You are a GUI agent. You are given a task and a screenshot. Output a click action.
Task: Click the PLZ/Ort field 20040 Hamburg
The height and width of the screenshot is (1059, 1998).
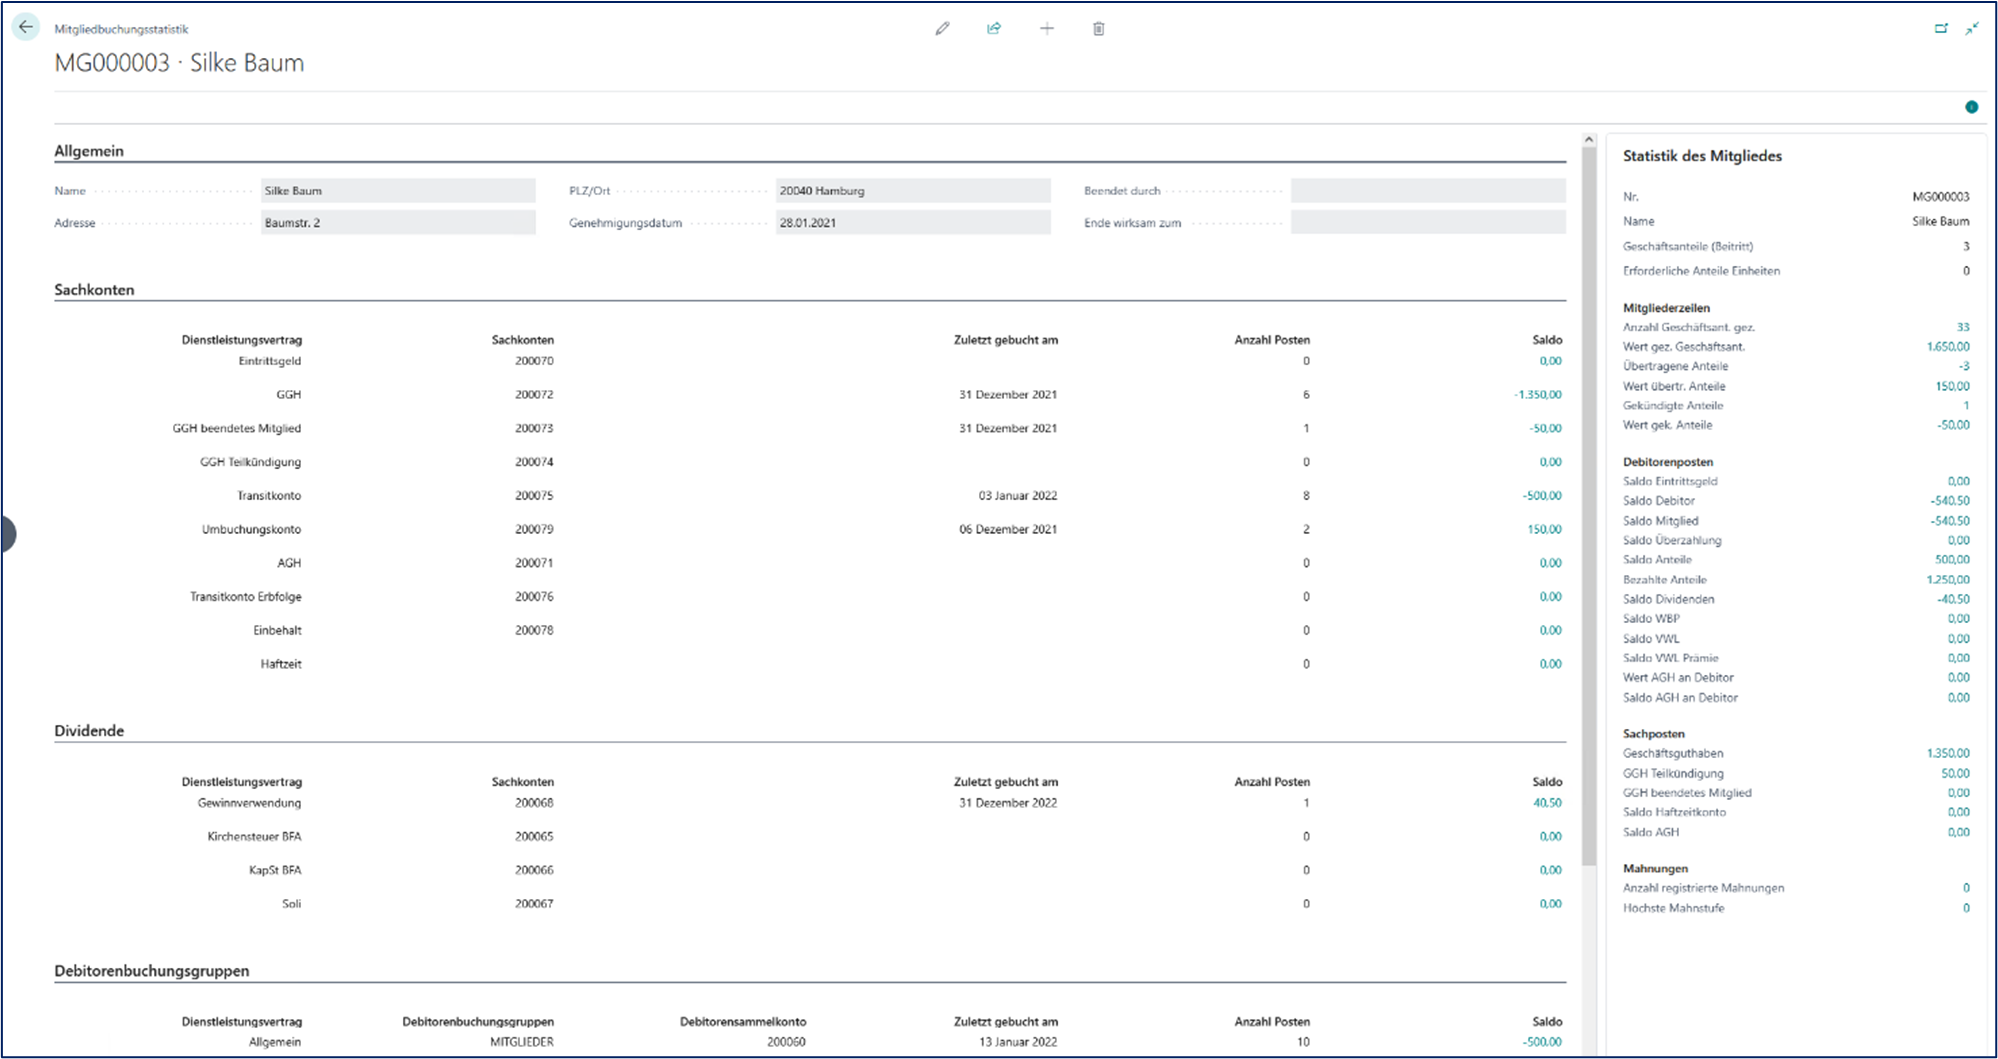coord(912,191)
